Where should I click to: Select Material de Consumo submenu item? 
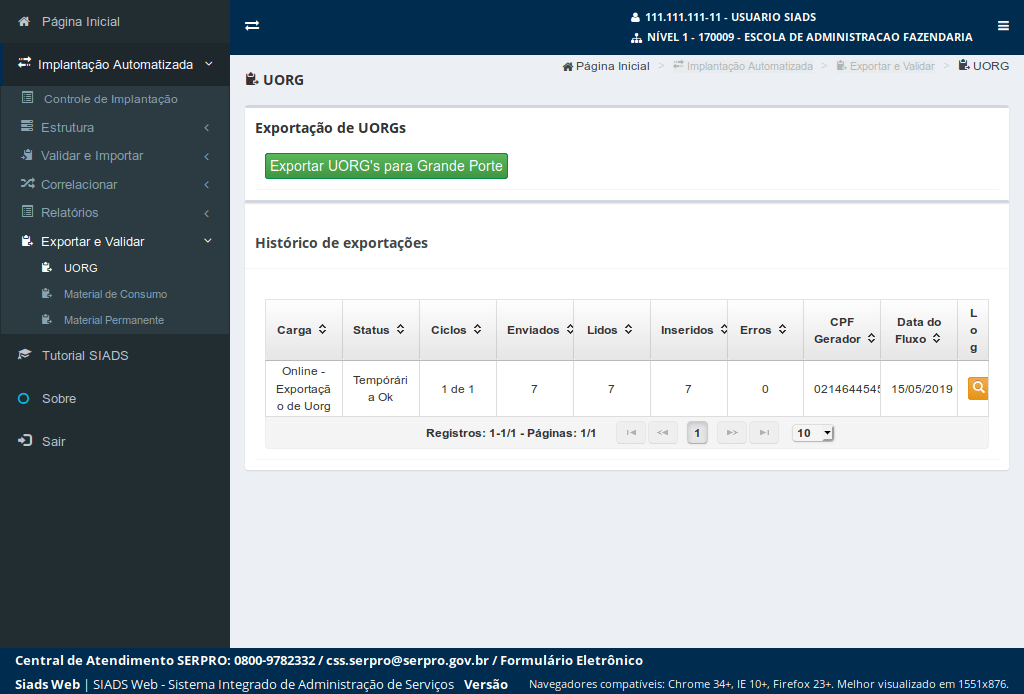click(115, 294)
